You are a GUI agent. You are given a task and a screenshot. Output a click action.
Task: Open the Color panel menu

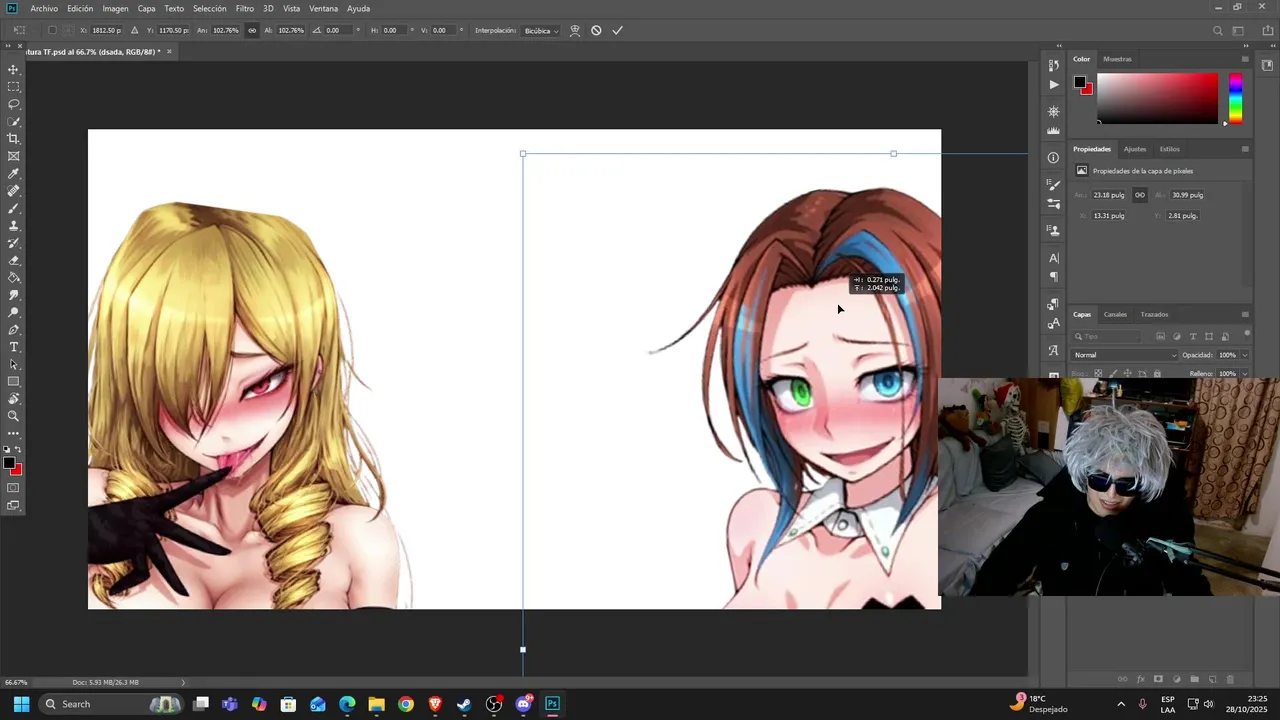(x=1245, y=59)
